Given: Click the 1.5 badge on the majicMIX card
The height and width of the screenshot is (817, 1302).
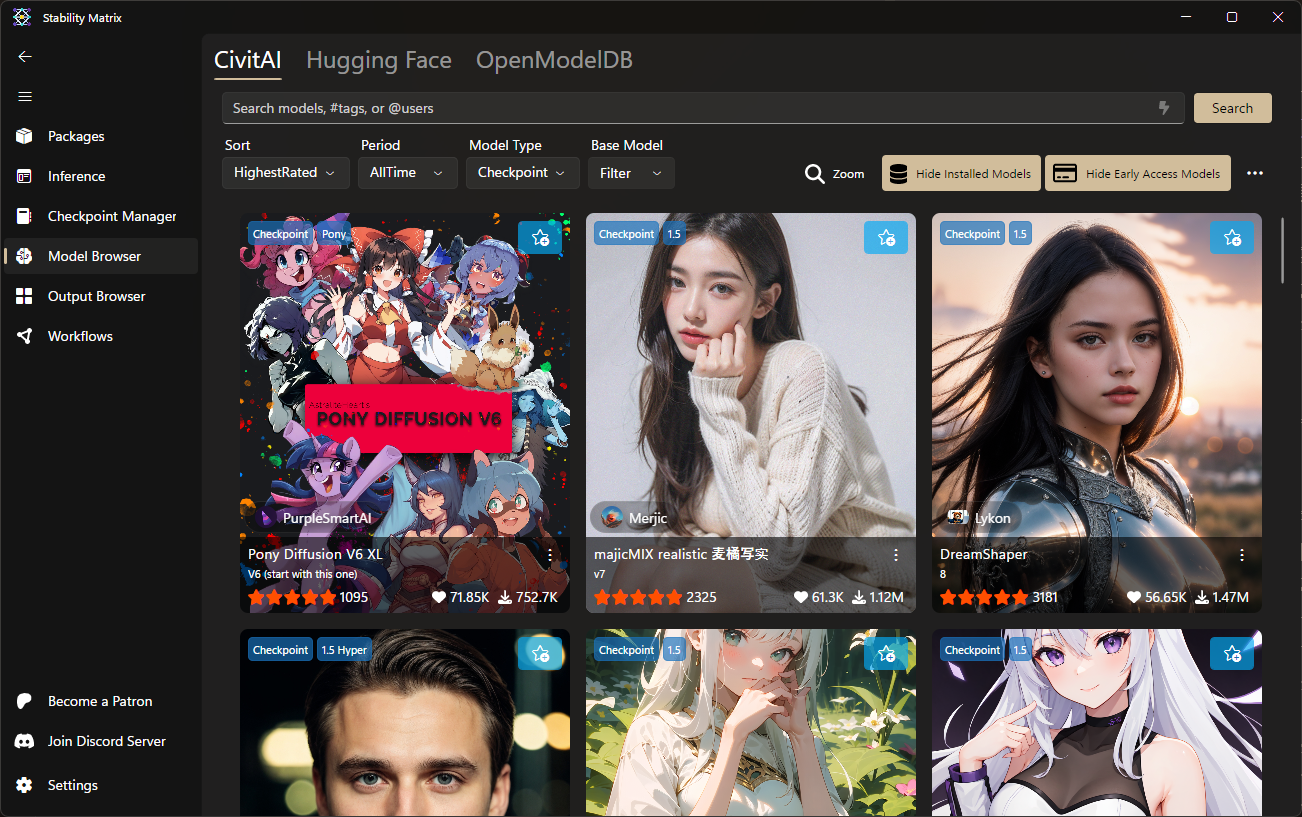Looking at the screenshot, I should (x=674, y=234).
